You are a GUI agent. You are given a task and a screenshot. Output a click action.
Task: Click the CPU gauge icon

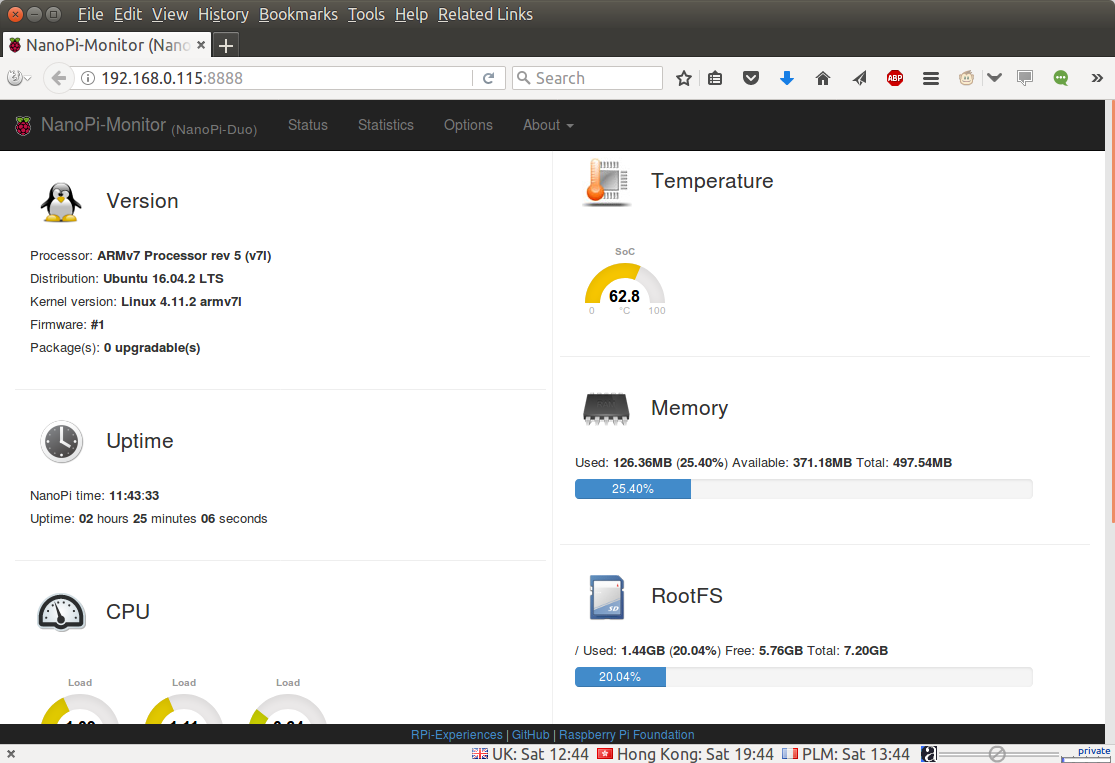(x=61, y=612)
